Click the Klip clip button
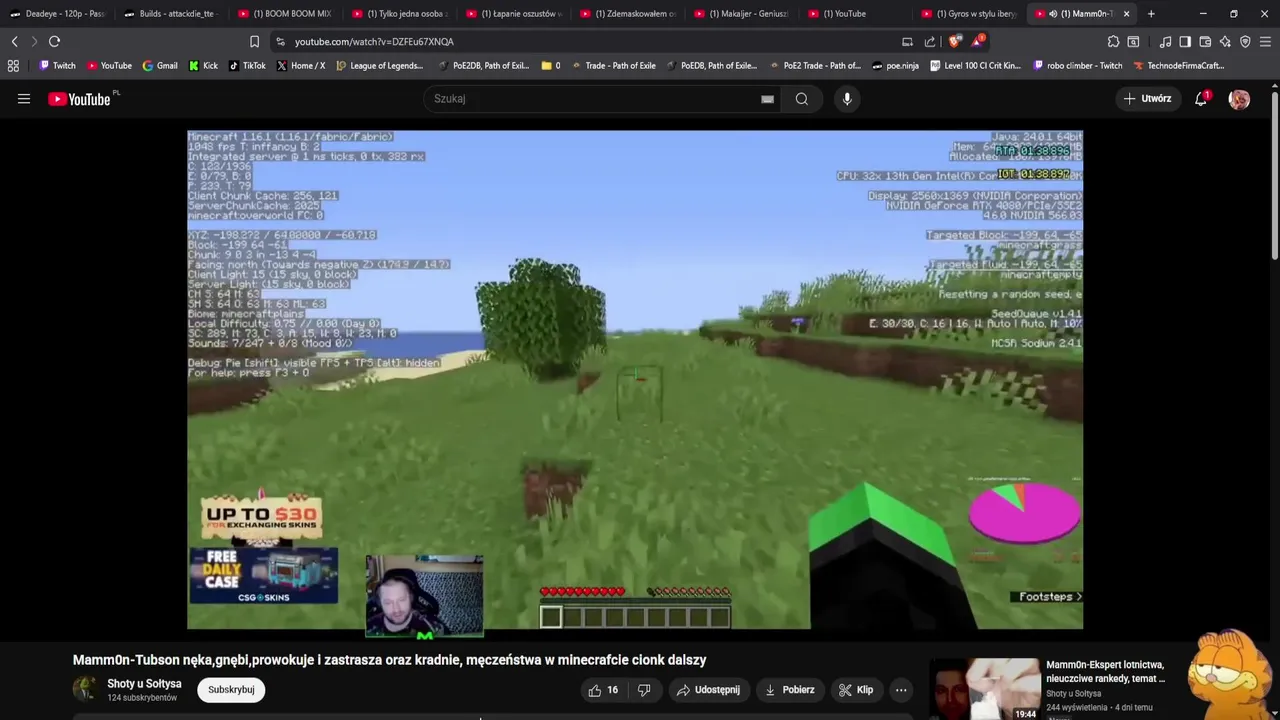This screenshot has width=1280, height=720. click(856, 690)
